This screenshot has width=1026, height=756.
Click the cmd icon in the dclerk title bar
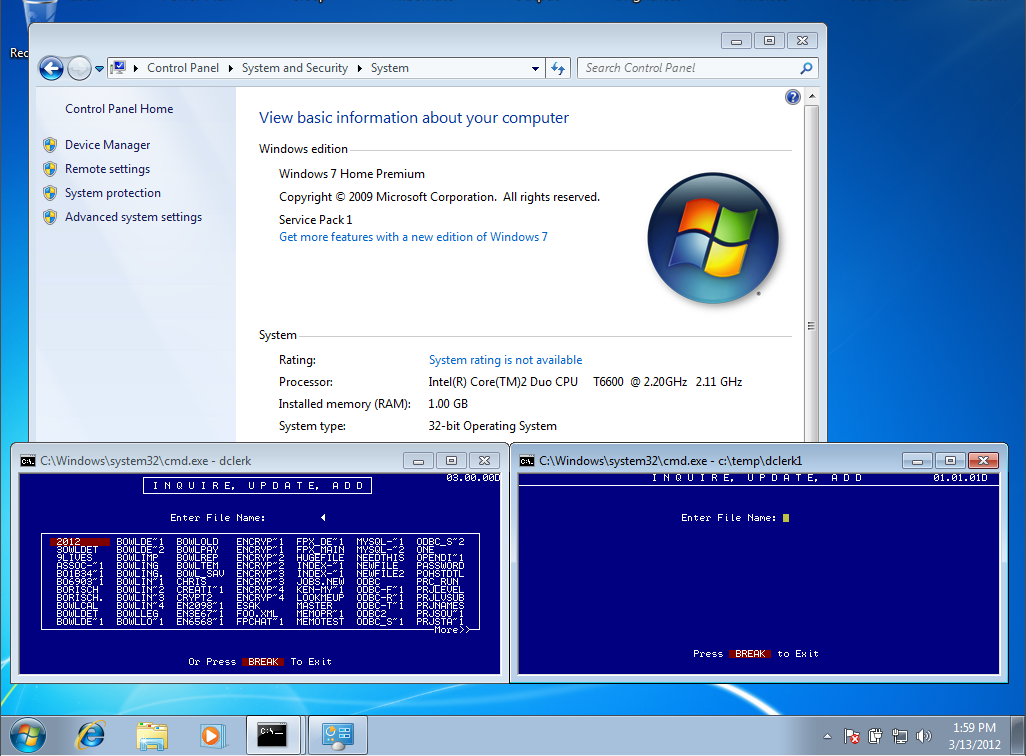coord(27,461)
